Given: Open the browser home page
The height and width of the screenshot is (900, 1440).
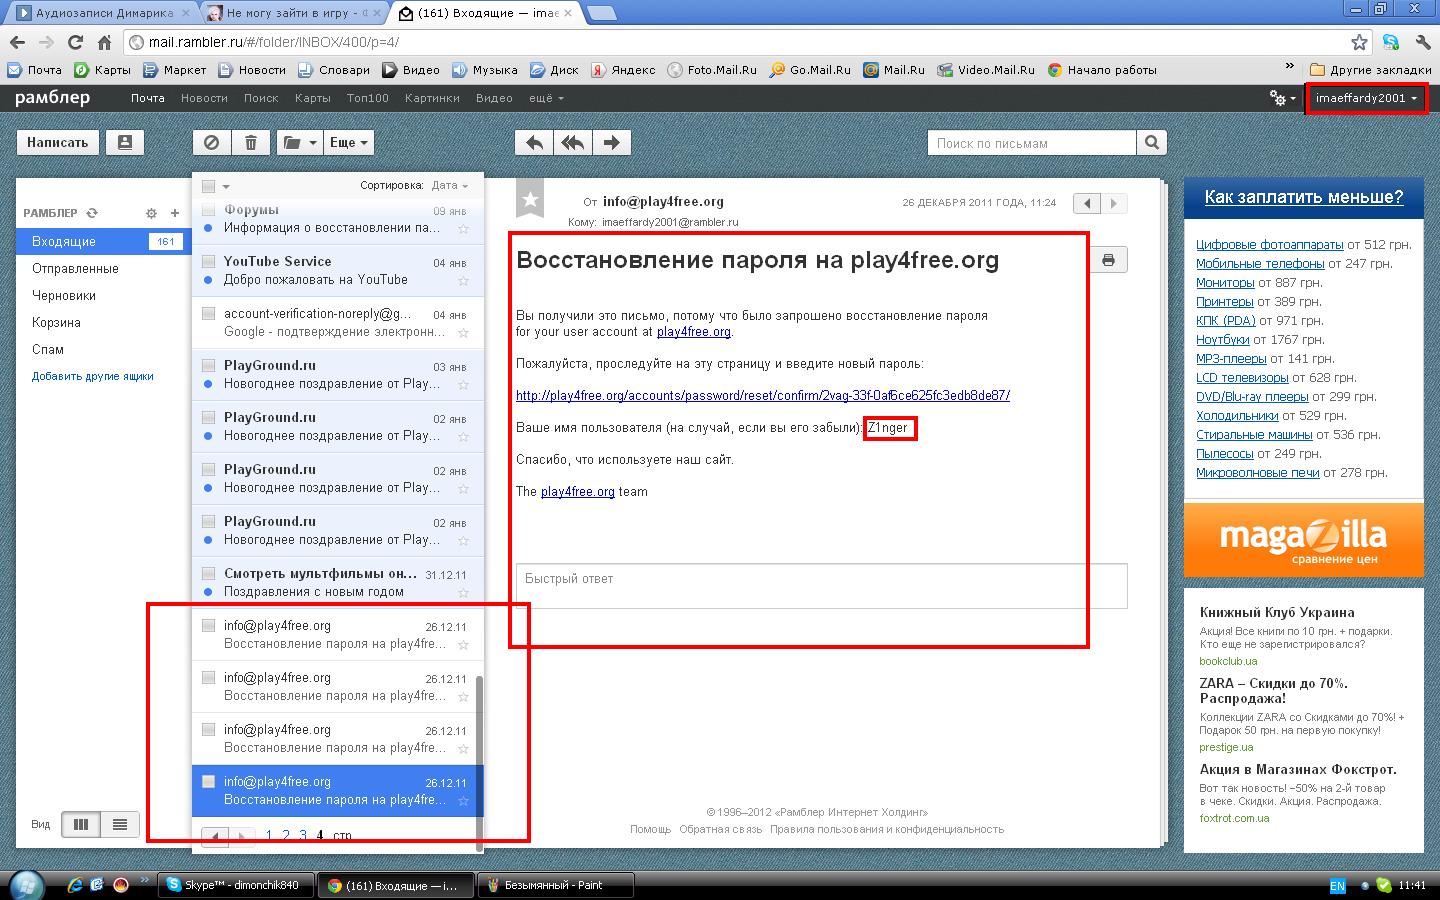Looking at the screenshot, I should (x=104, y=42).
